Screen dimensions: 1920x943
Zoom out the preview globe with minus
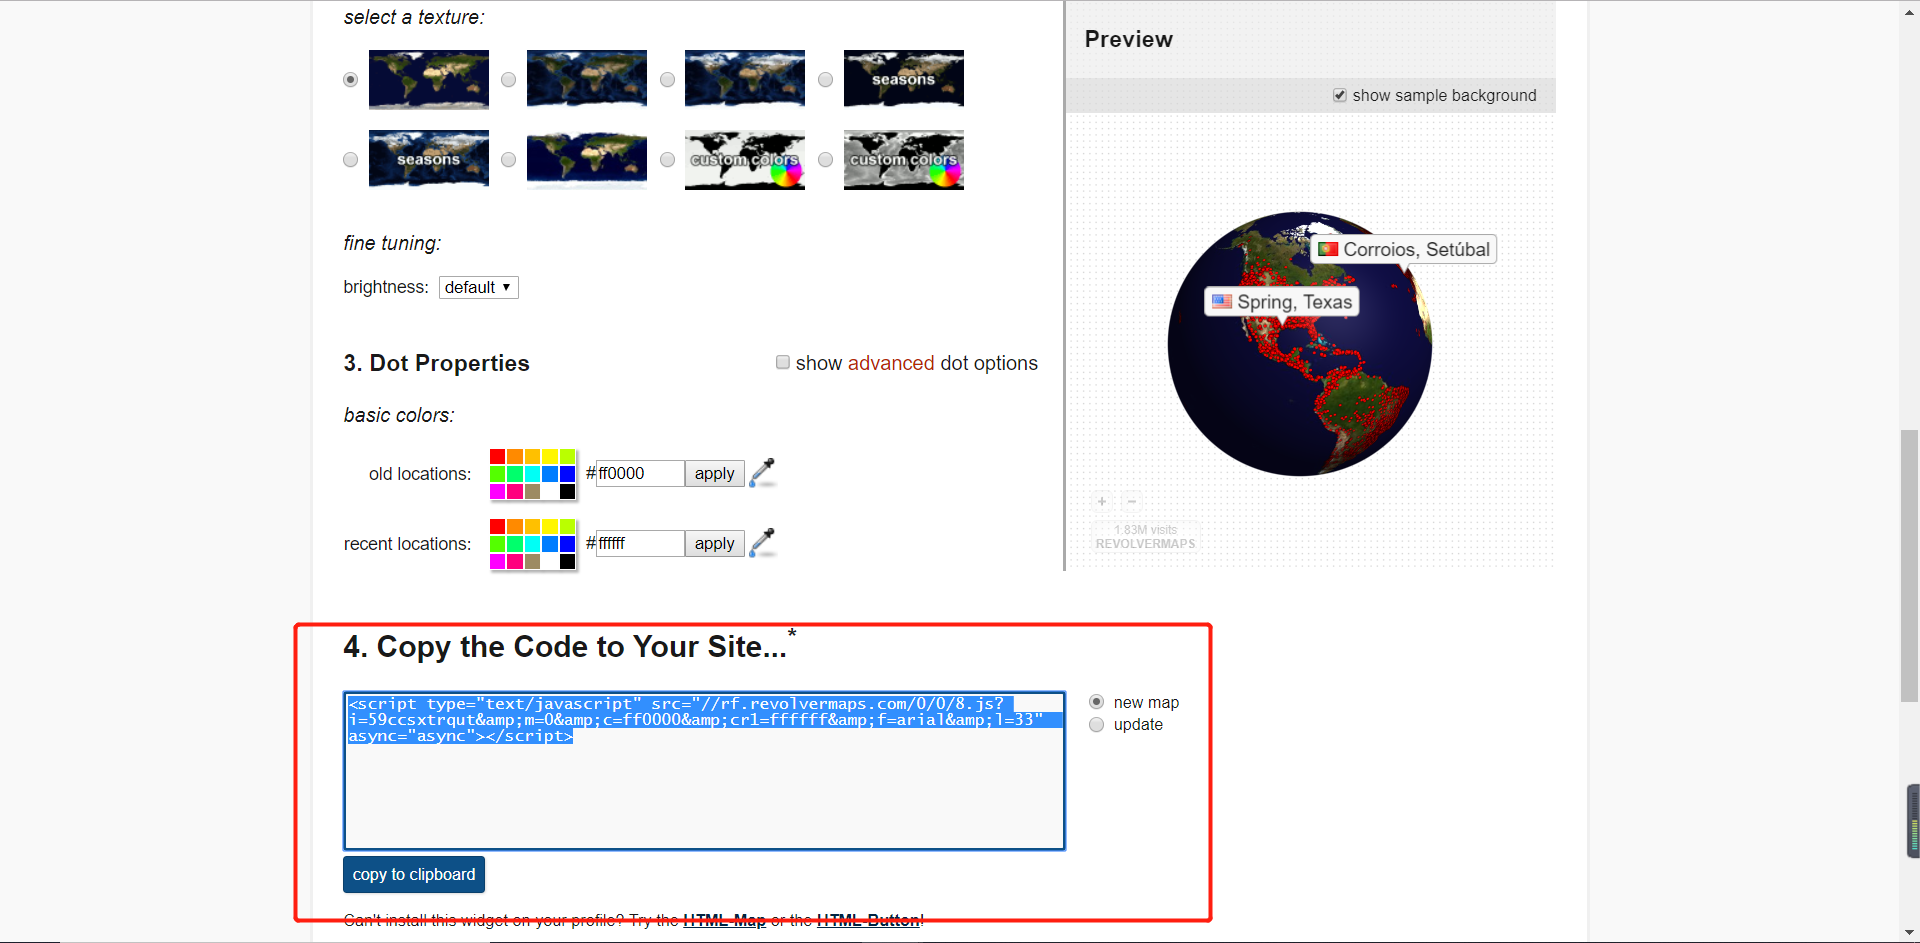[x=1132, y=501]
